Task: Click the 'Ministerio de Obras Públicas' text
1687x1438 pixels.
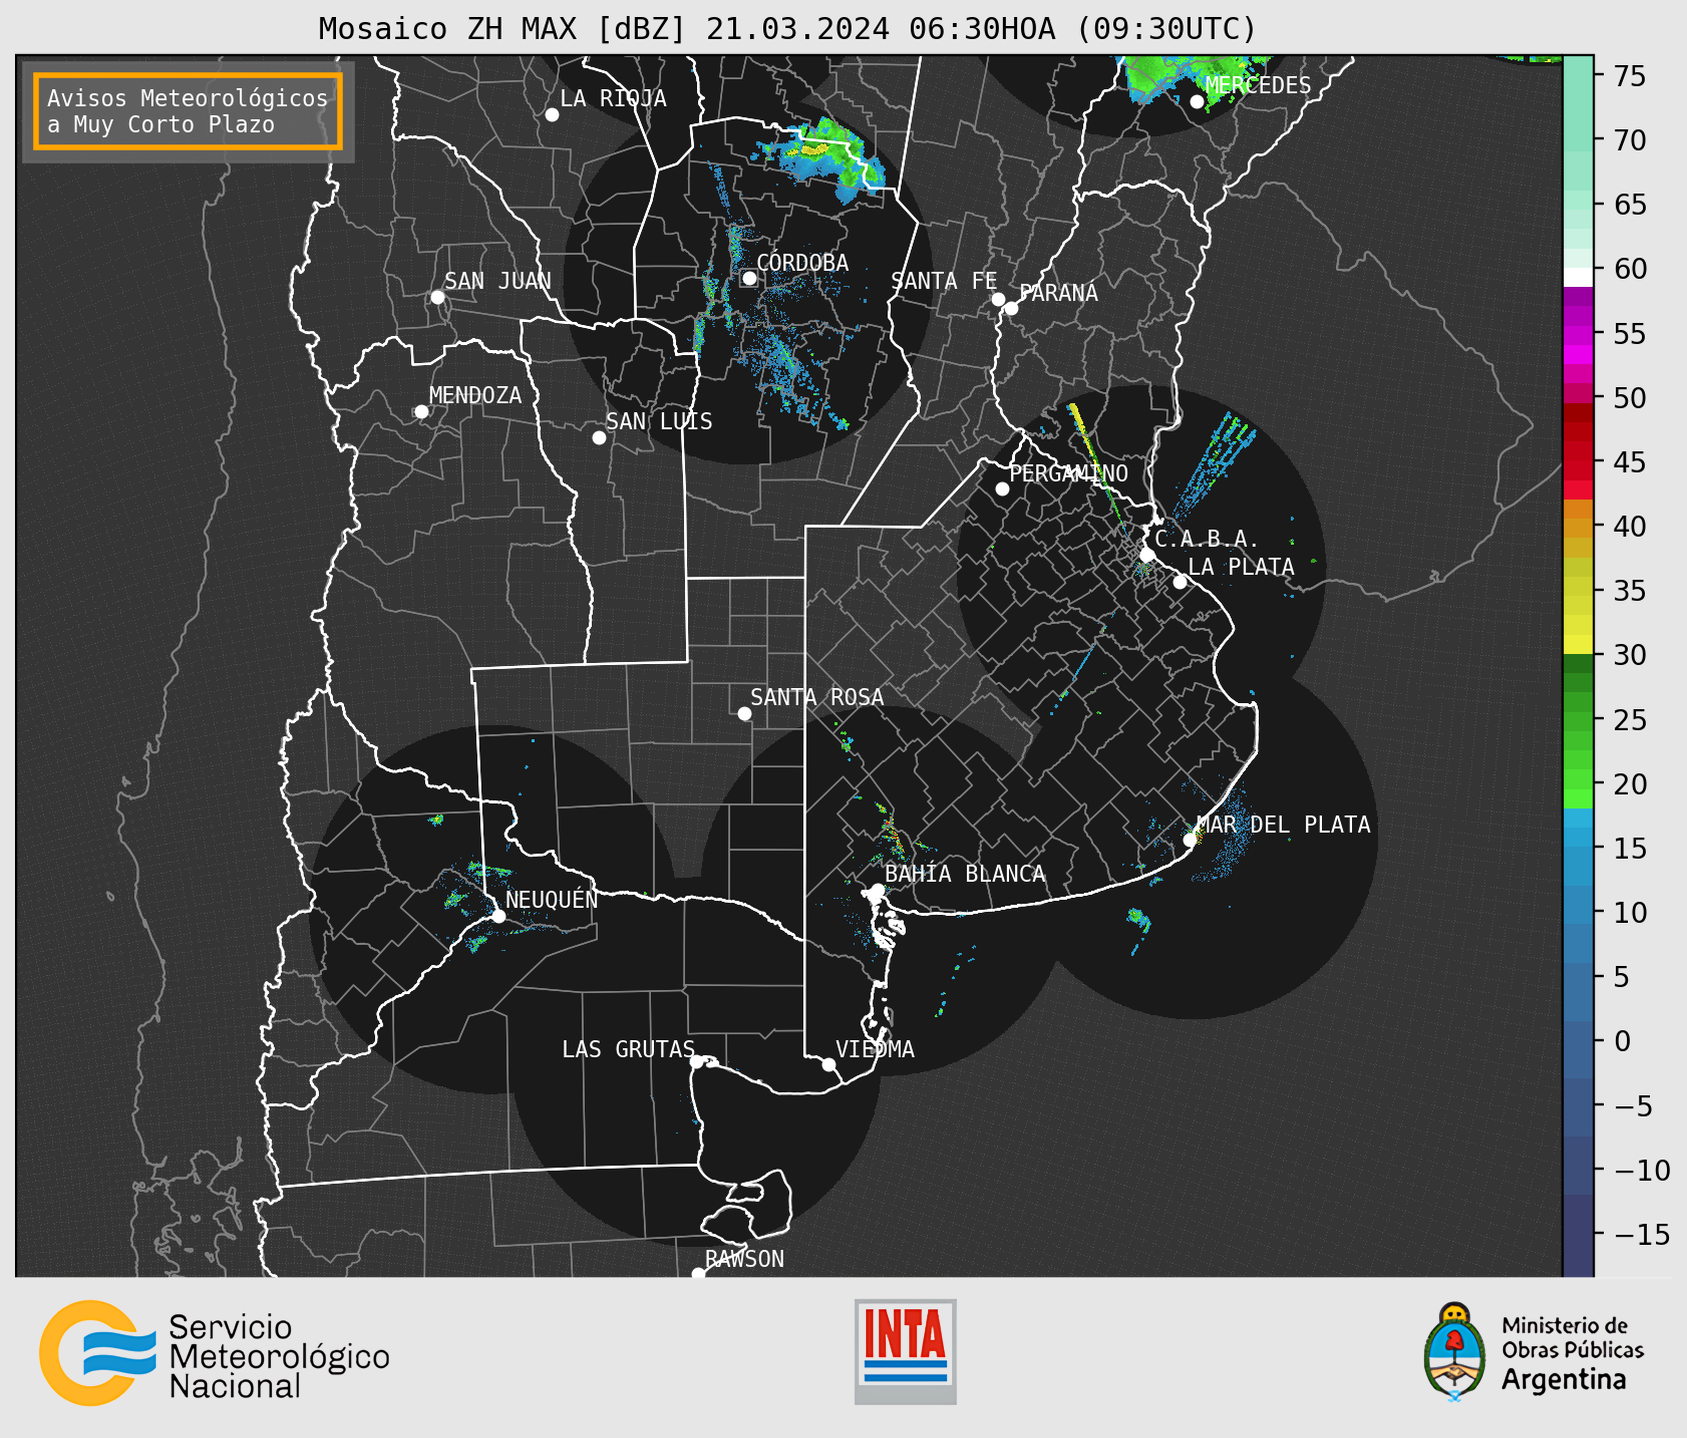Action: 1572,1337
